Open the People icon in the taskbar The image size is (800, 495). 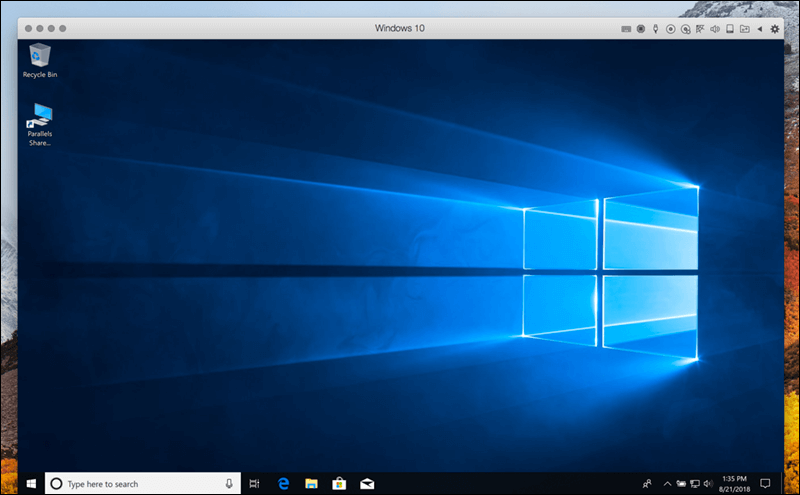tap(647, 483)
